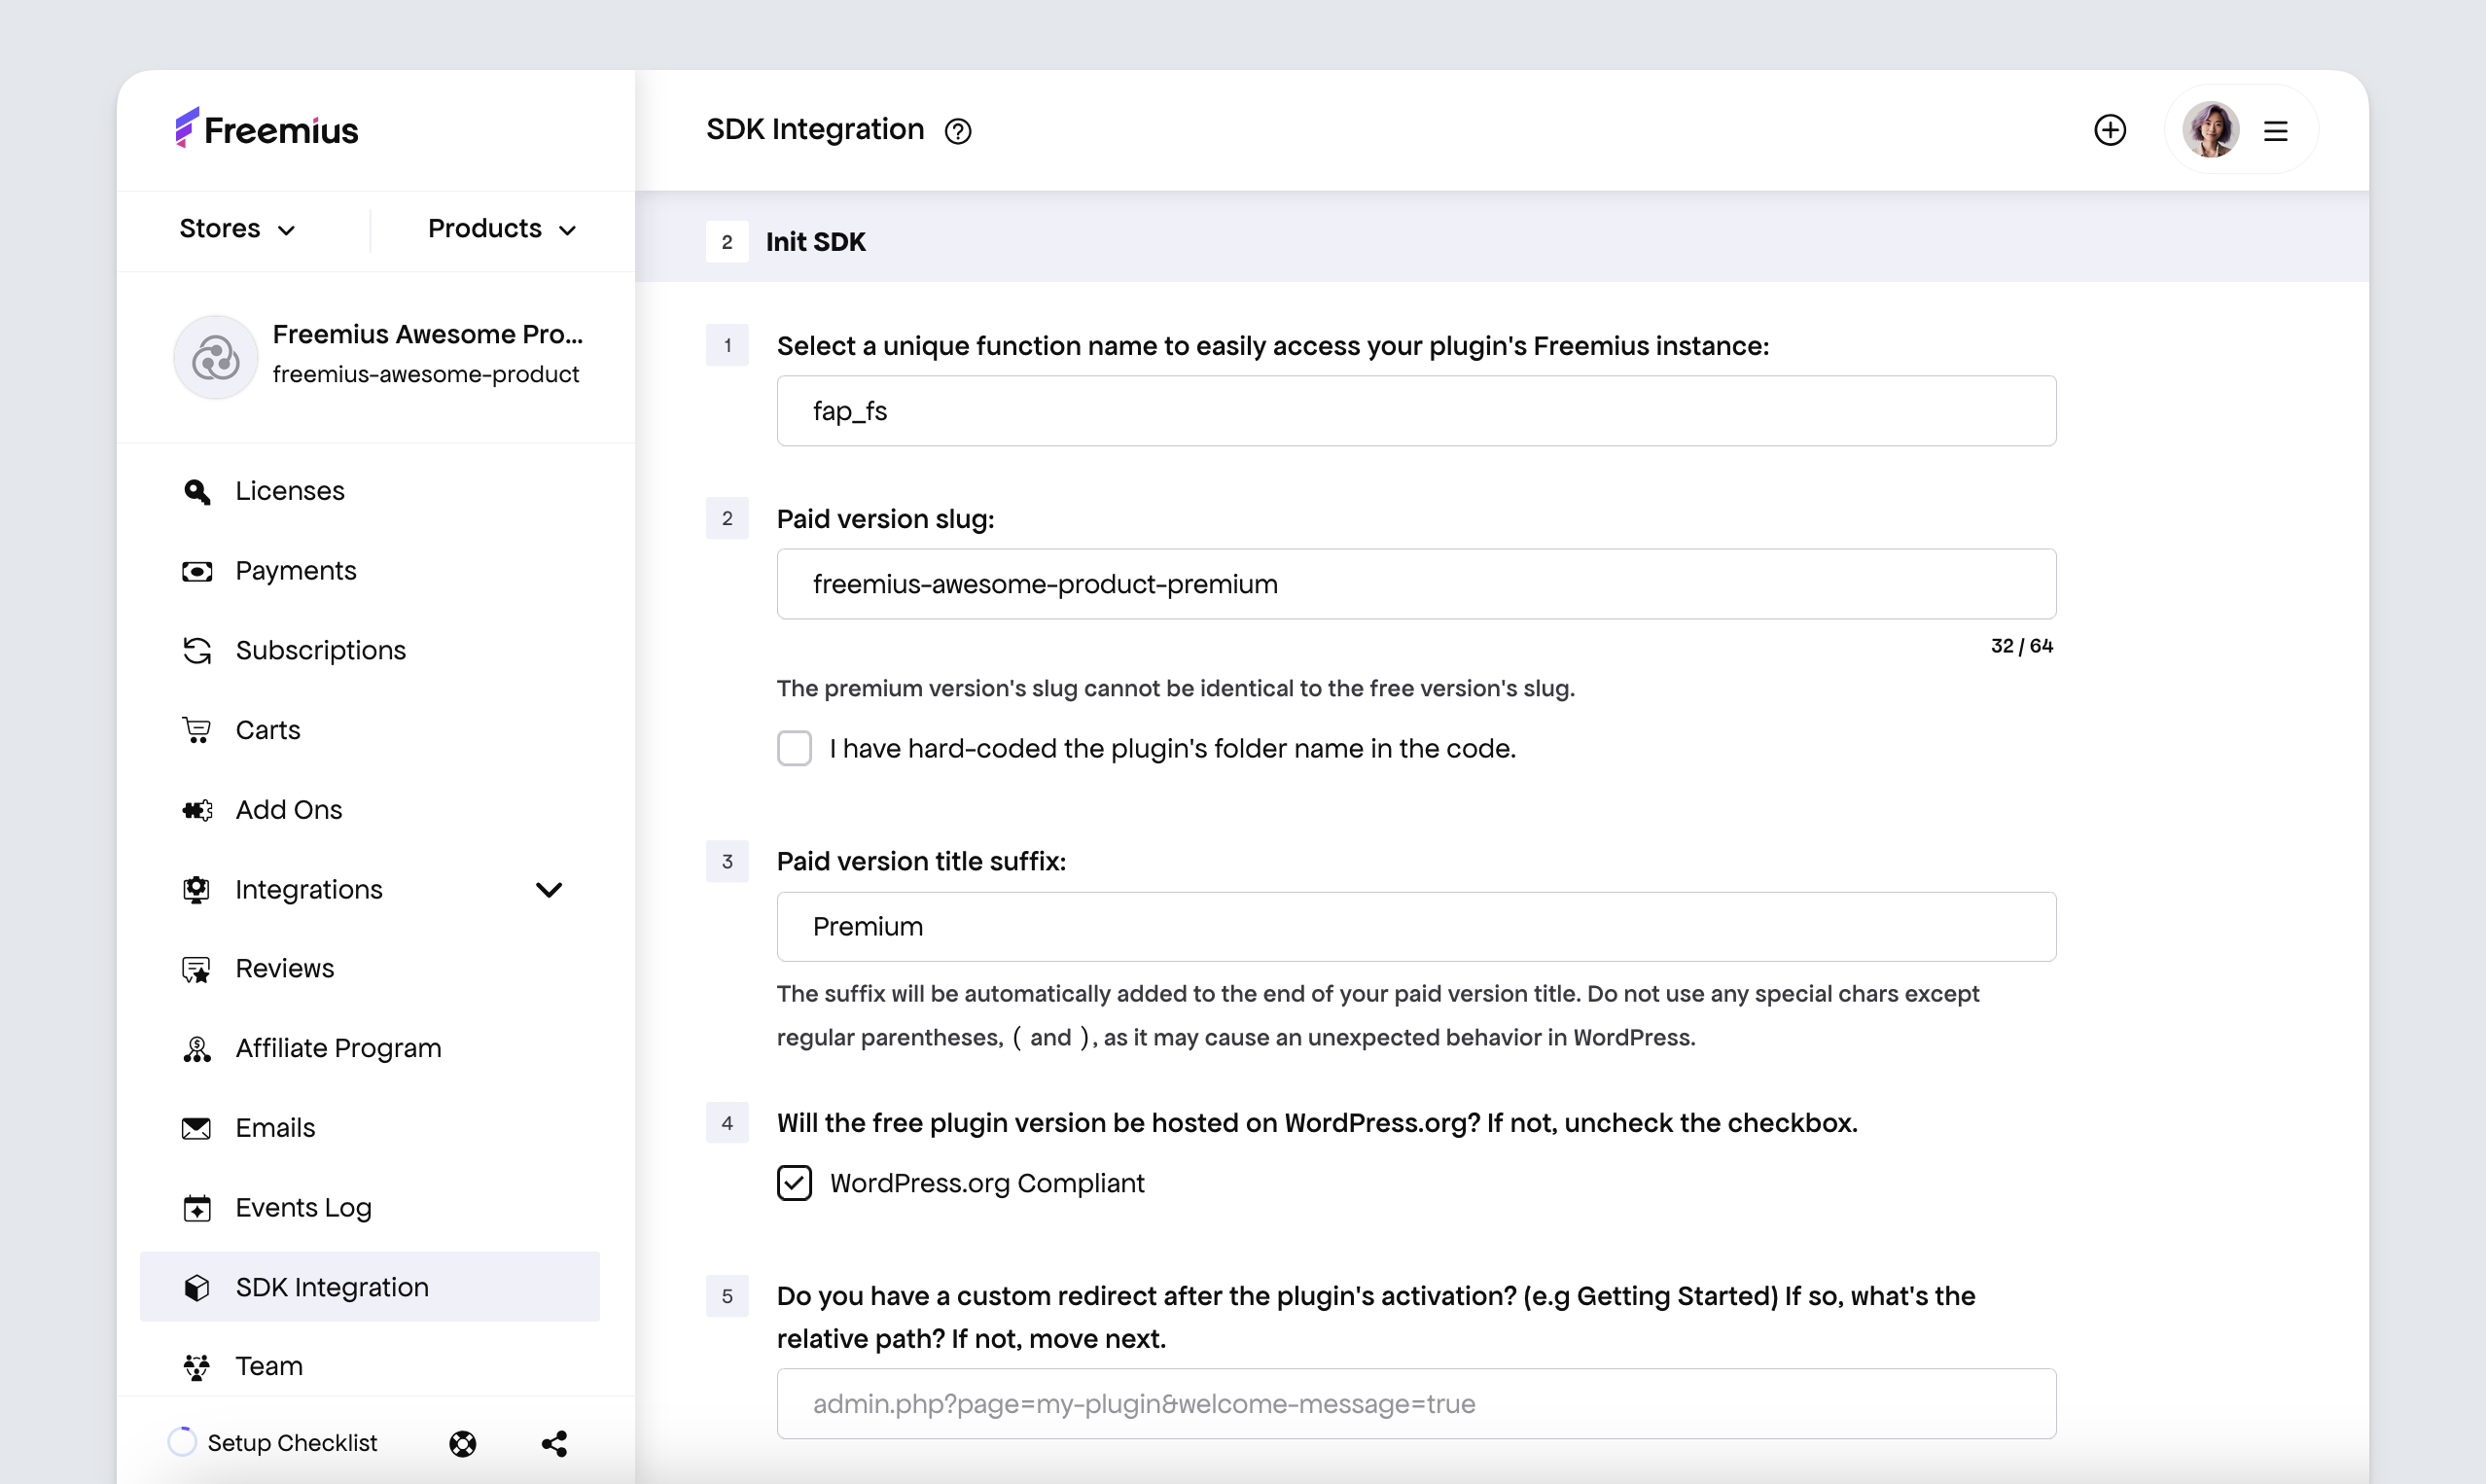The height and width of the screenshot is (1484, 2486).
Task: Expand the Integrations submenu chevron
Action: (549, 890)
